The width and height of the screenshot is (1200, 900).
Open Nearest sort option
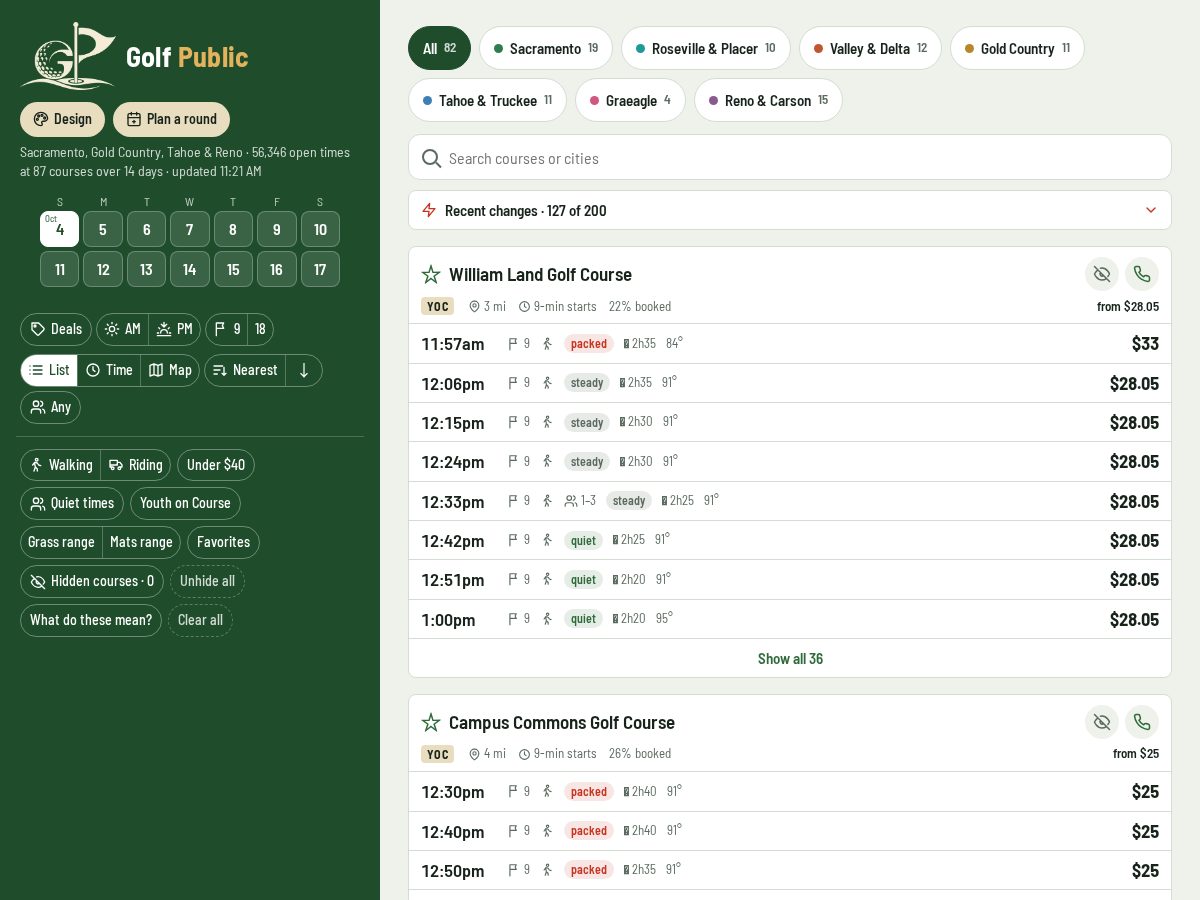(245, 370)
